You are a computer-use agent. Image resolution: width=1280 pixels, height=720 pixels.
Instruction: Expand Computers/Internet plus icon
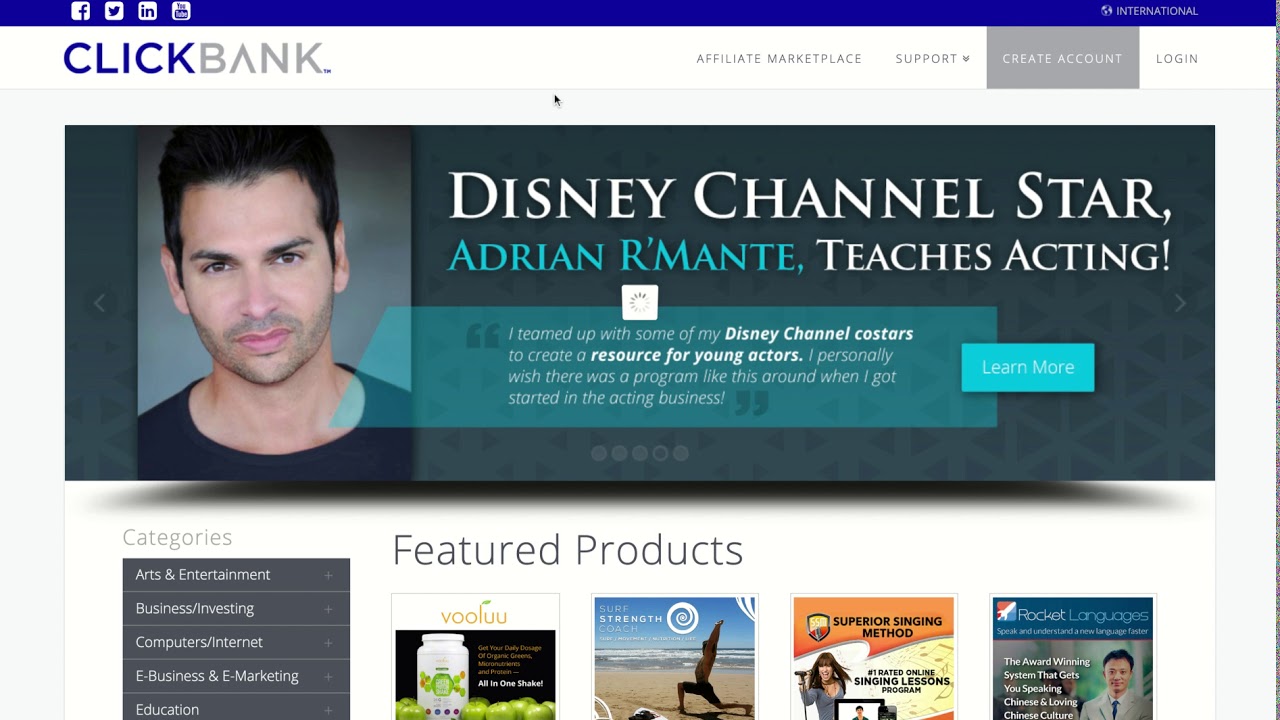click(x=328, y=643)
